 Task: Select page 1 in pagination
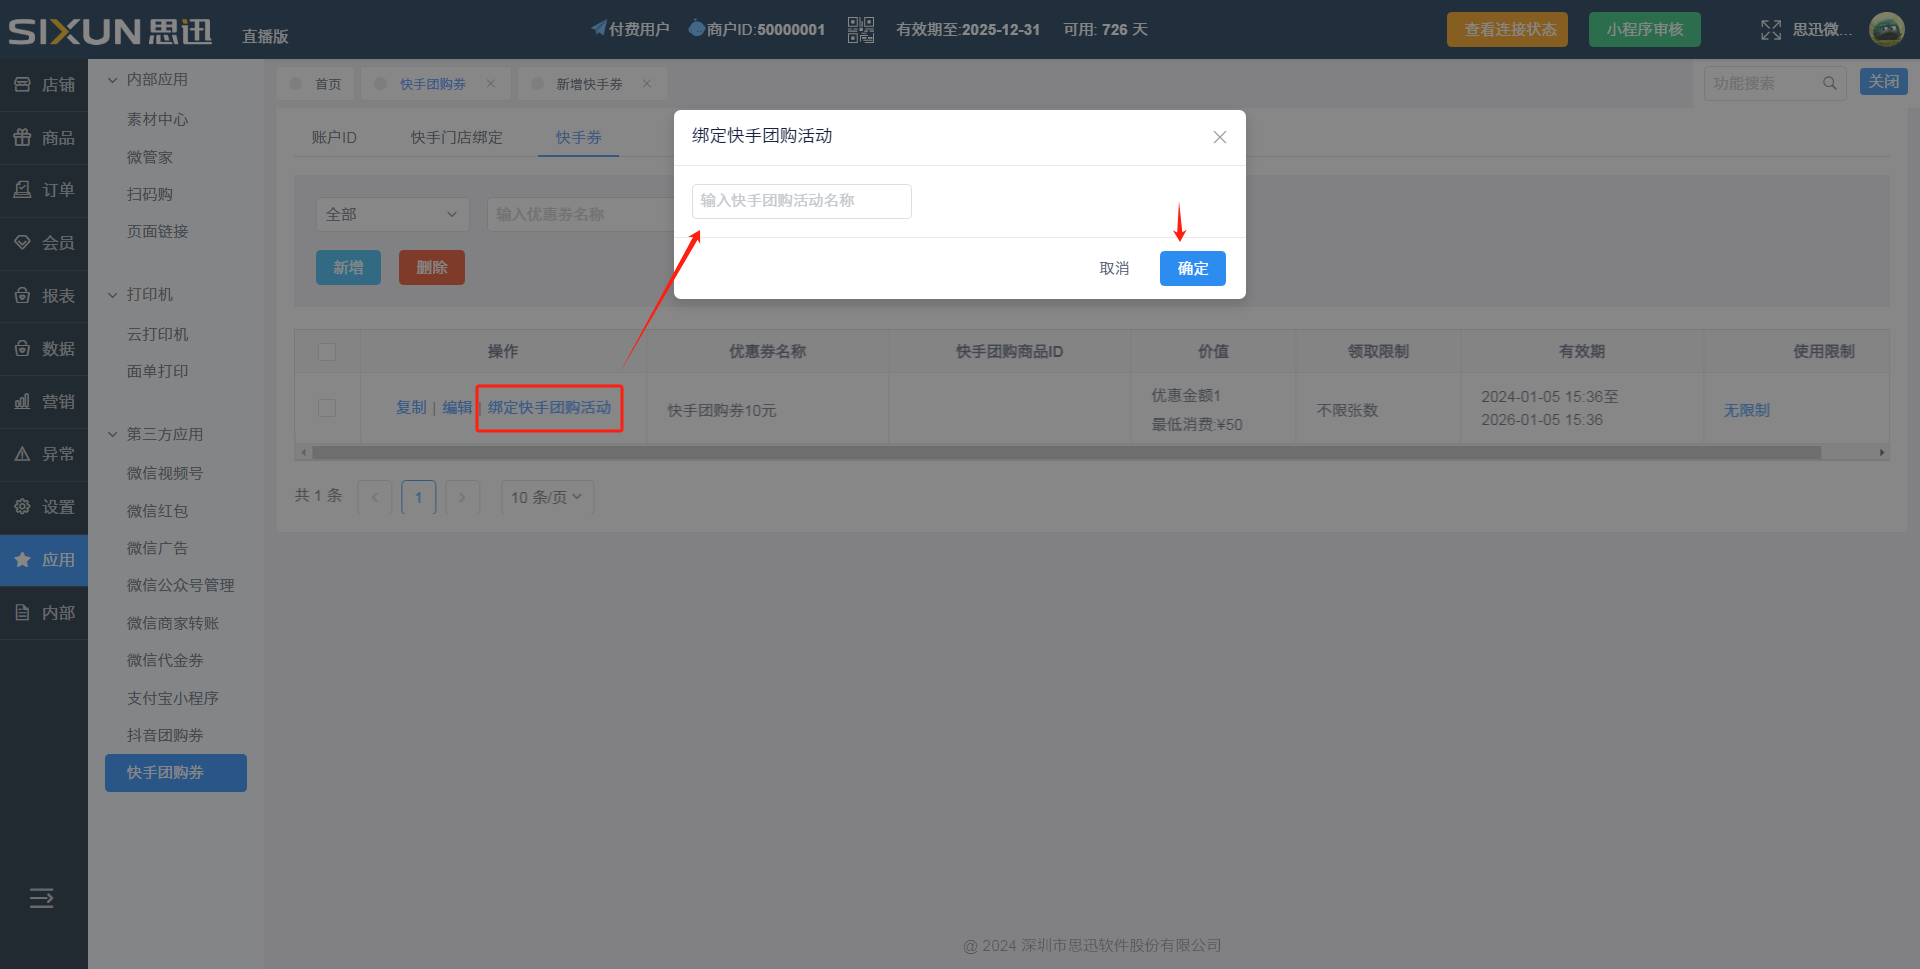[419, 497]
